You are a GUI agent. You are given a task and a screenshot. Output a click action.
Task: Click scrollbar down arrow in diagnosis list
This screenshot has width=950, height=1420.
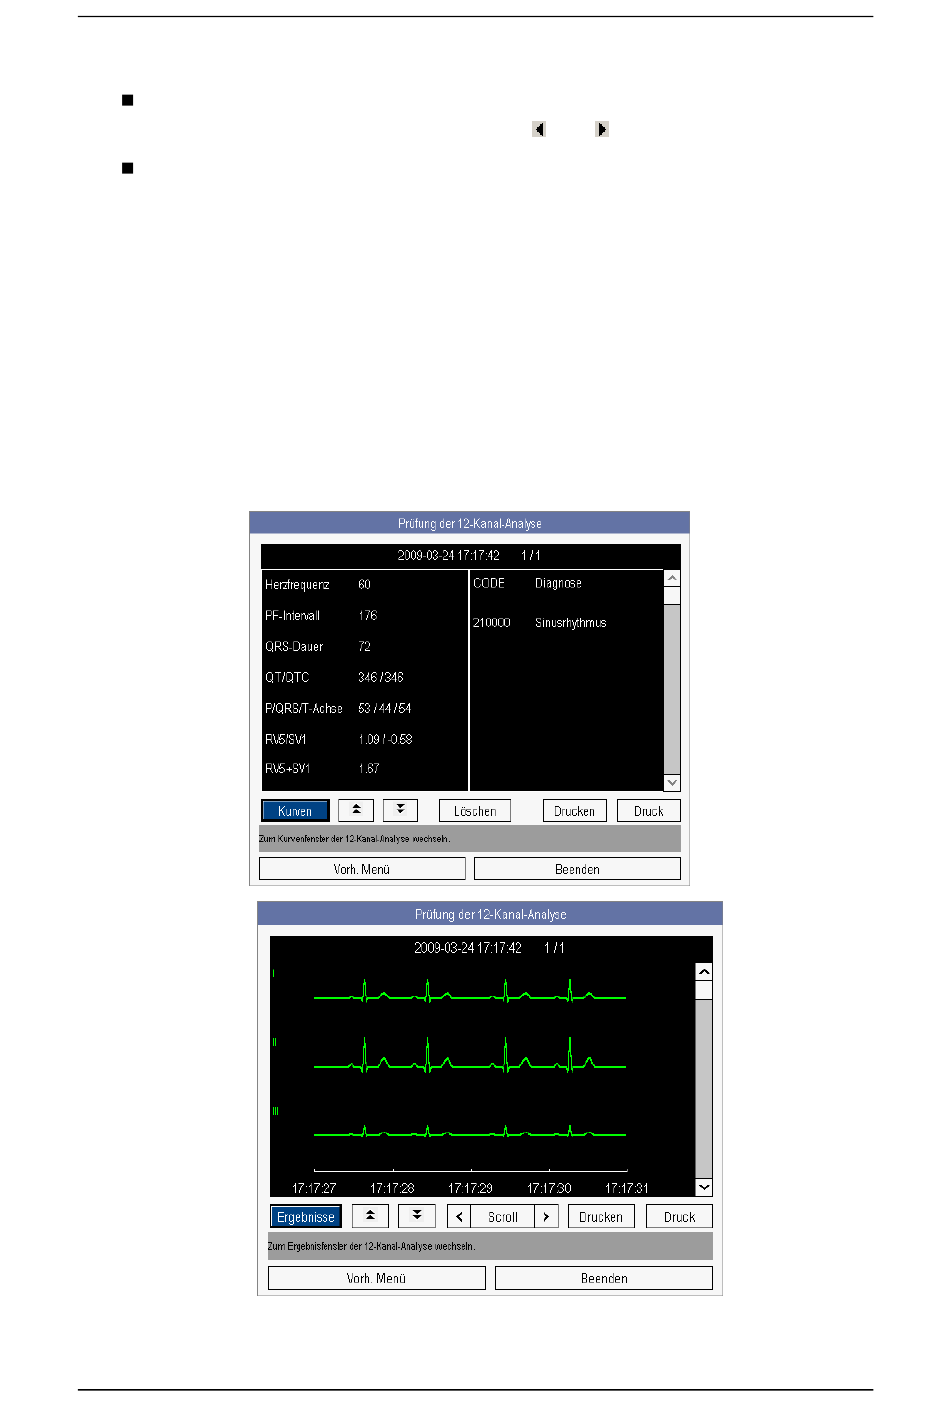(x=672, y=782)
